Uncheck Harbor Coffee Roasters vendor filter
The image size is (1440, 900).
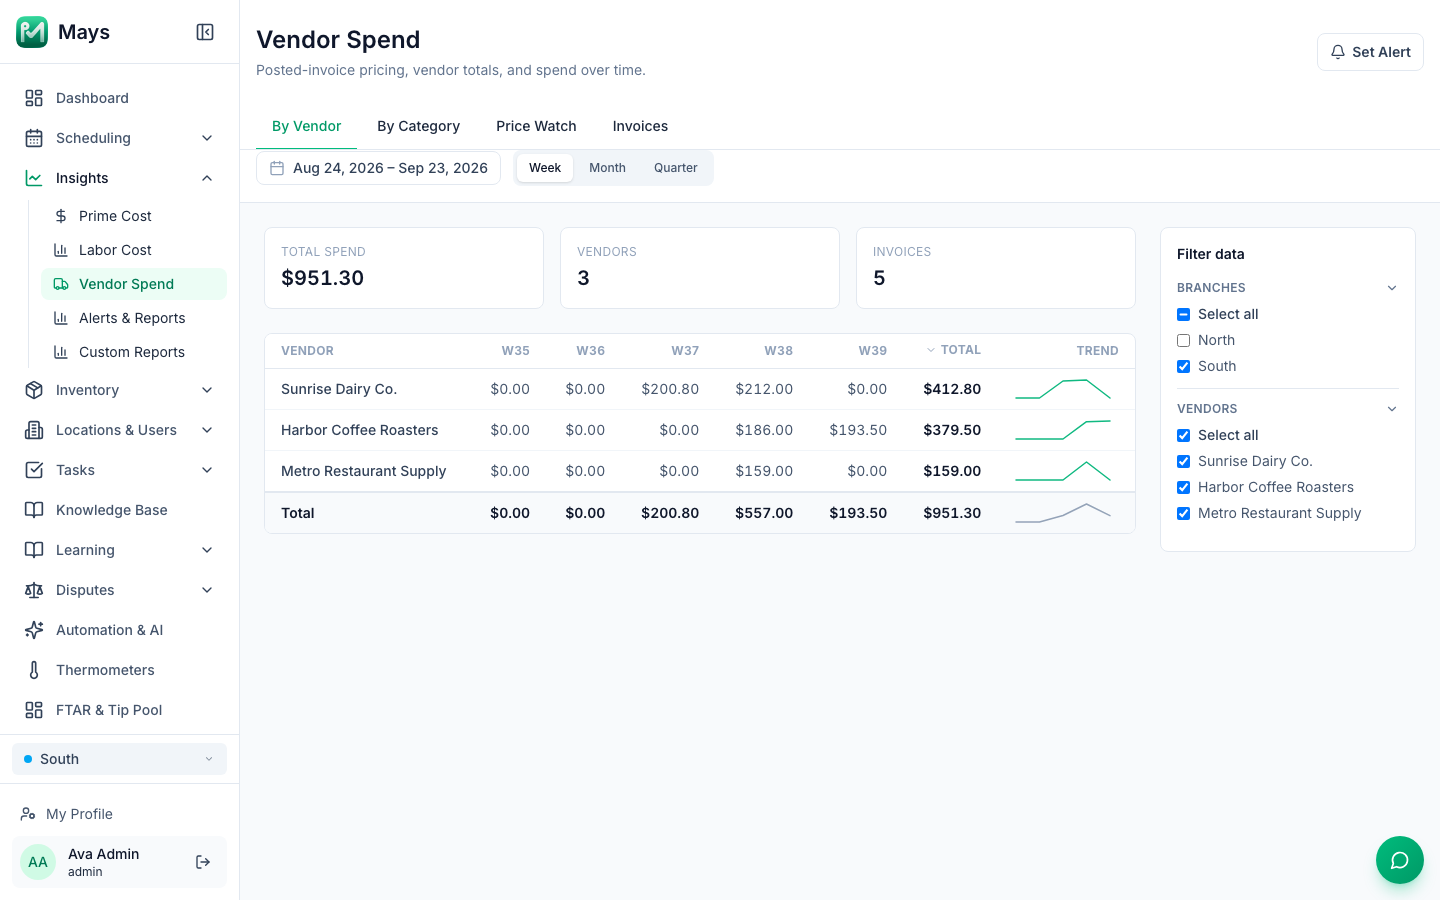tap(1183, 487)
